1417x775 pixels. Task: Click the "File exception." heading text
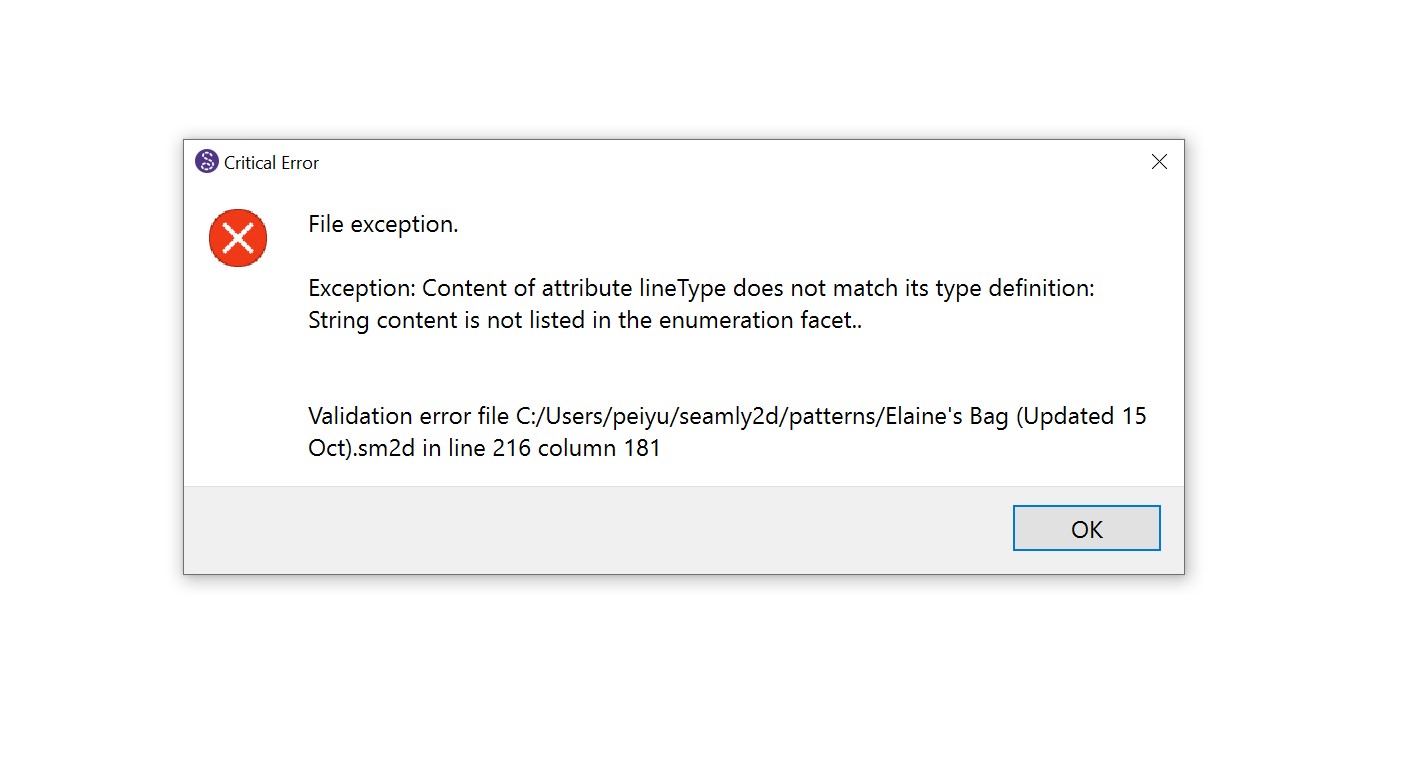(x=383, y=225)
